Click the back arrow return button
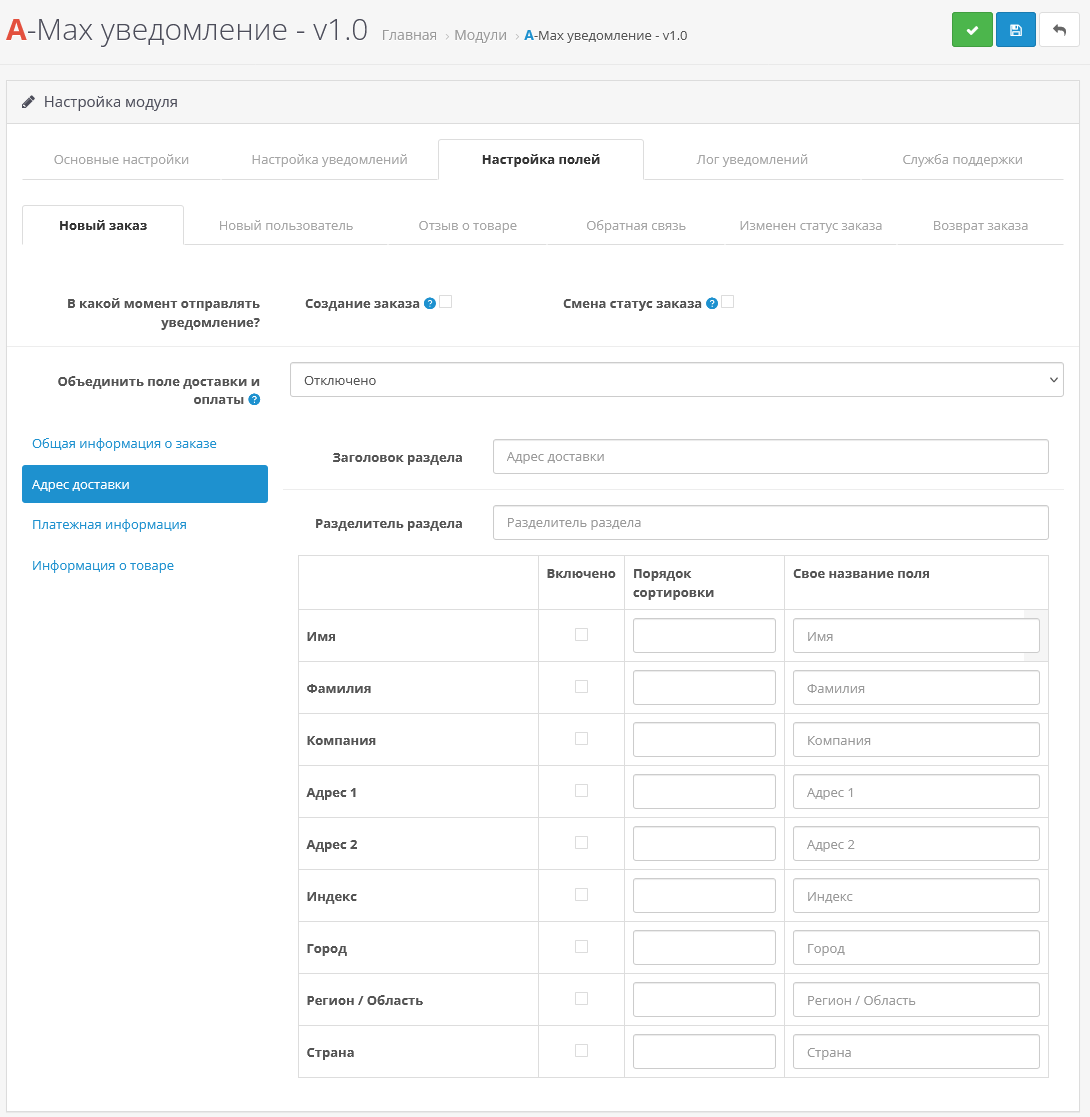The image size is (1090, 1117). (x=1059, y=30)
